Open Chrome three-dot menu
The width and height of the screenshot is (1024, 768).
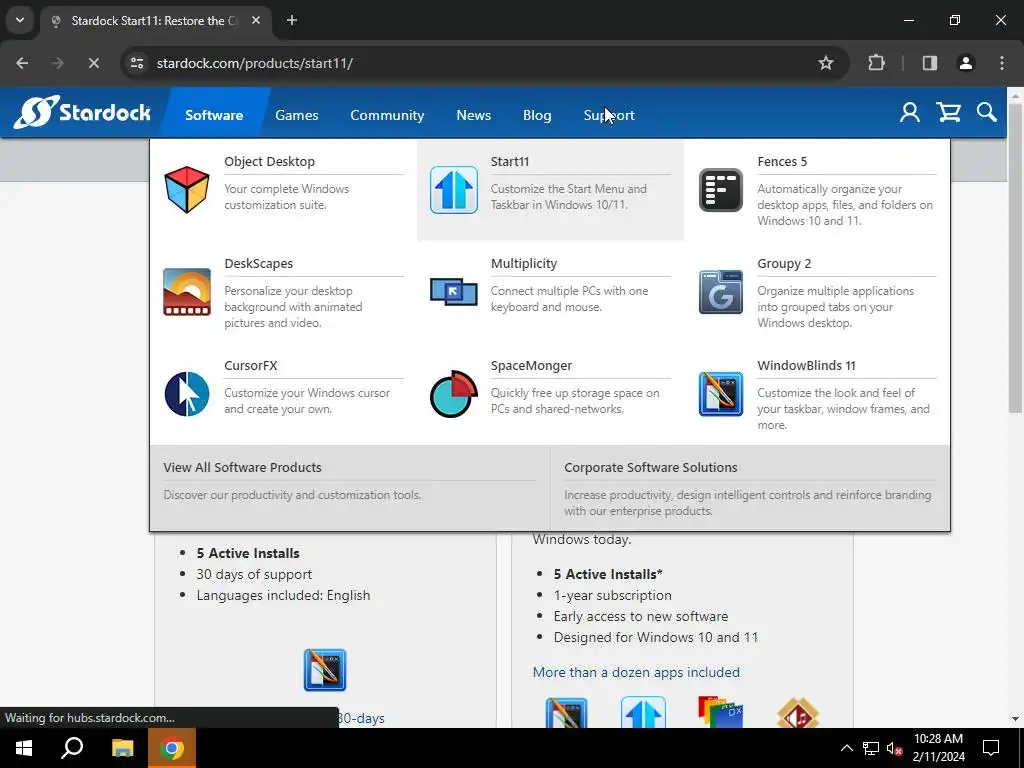[x=1001, y=63]
